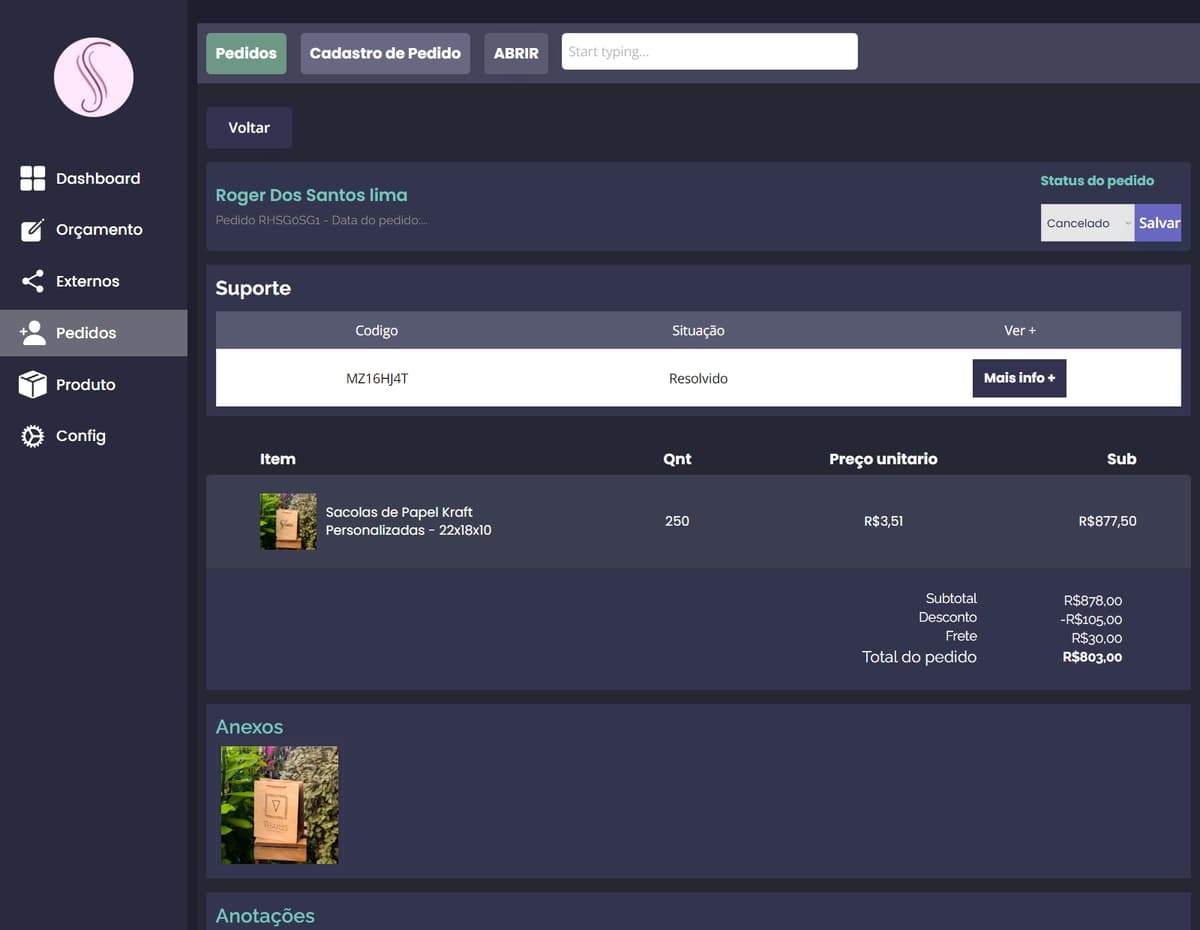Click Mais info + for support ticket
Image resolution: width=1200 pixels, height=930 pixels.
(1019, 378)
